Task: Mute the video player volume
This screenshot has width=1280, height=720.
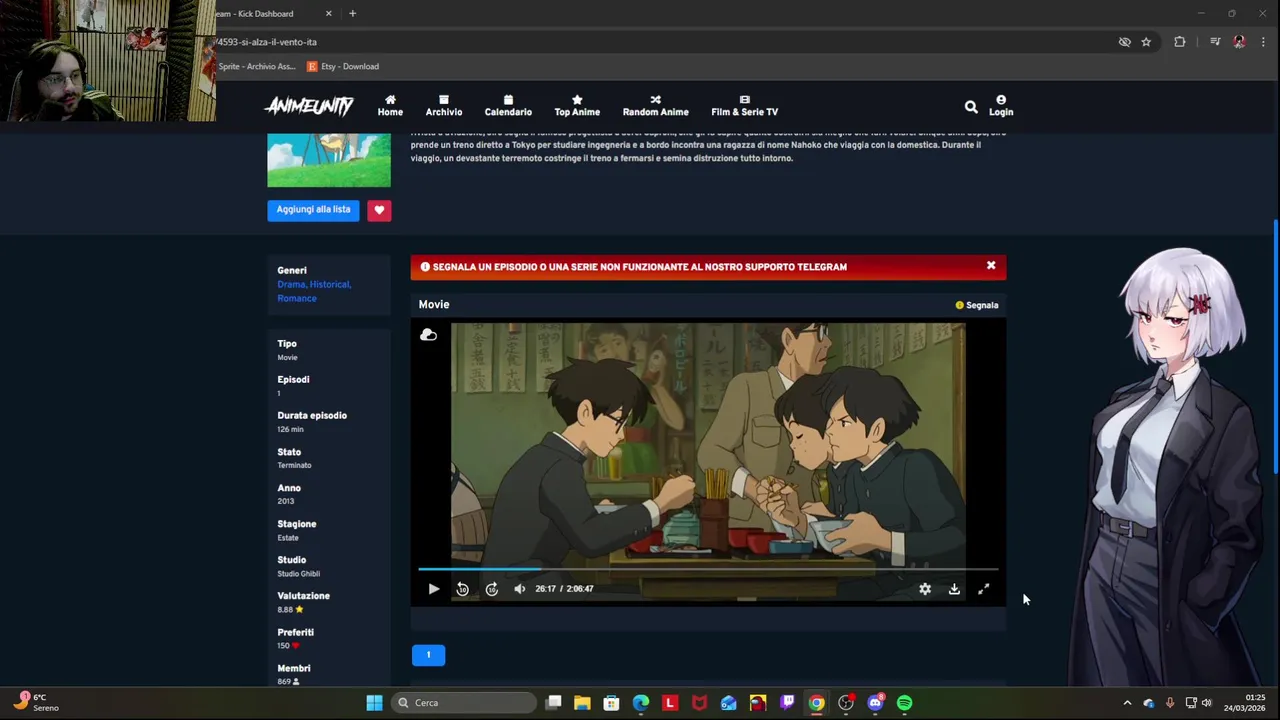Action: pos(519,589)
